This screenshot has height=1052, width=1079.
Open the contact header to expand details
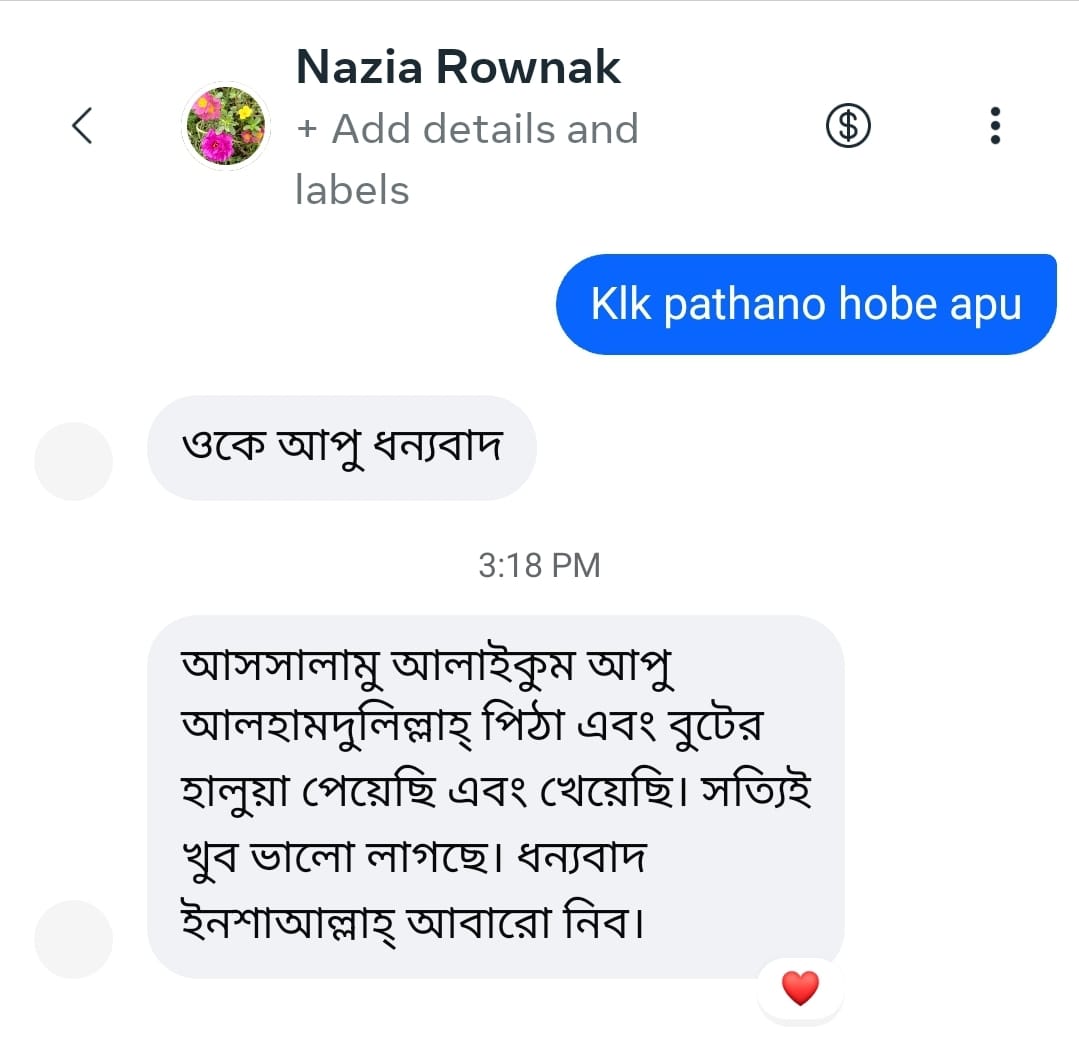(x=457, y=67)
